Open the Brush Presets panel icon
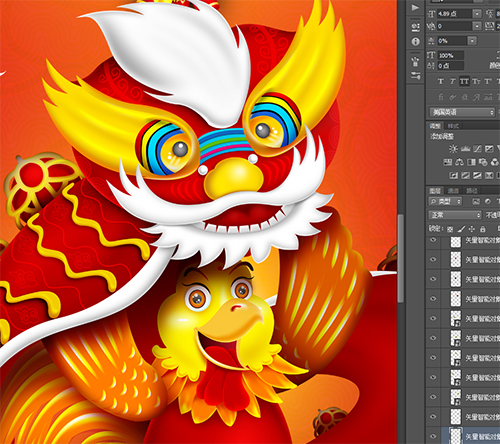500x444 pixels. tap(416, 61)
